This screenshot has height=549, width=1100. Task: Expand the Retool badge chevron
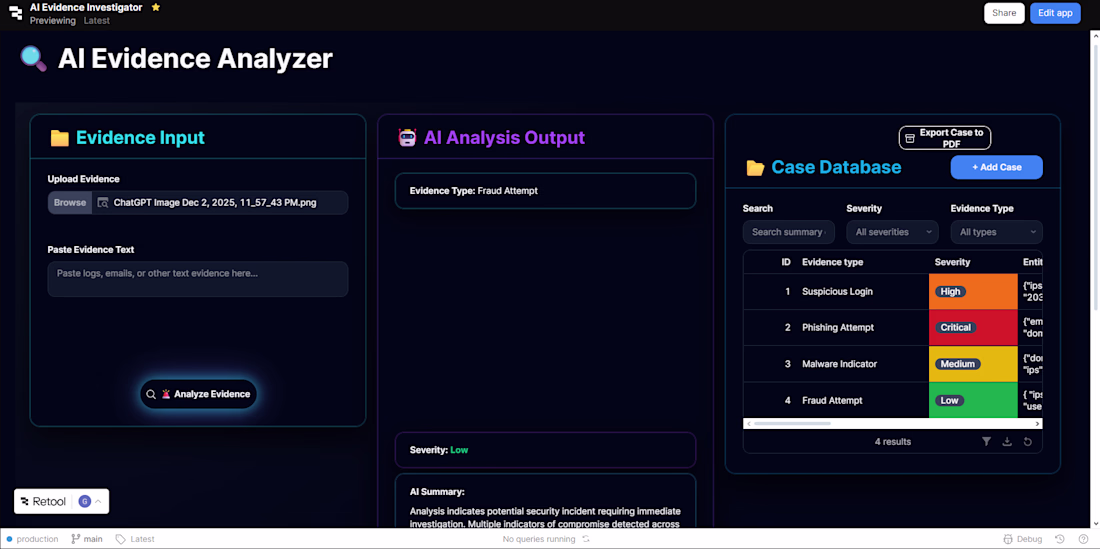pyautogui.click(x=98, y=501)
